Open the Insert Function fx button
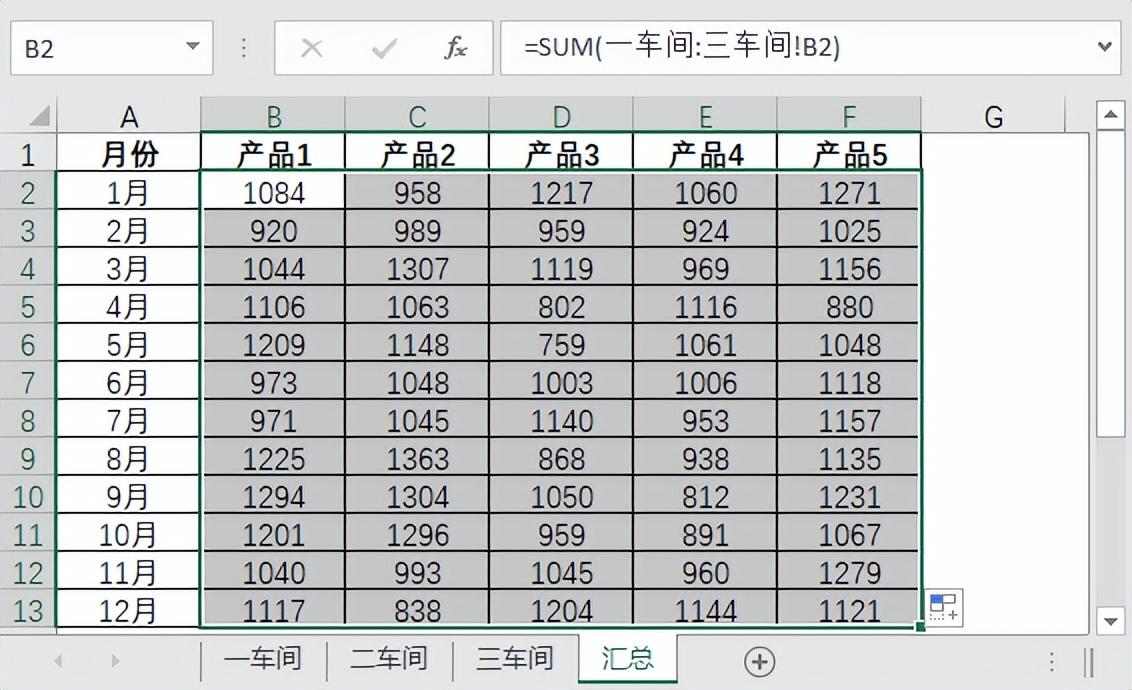Screen dimensions: 1132x690 [455, 48]
